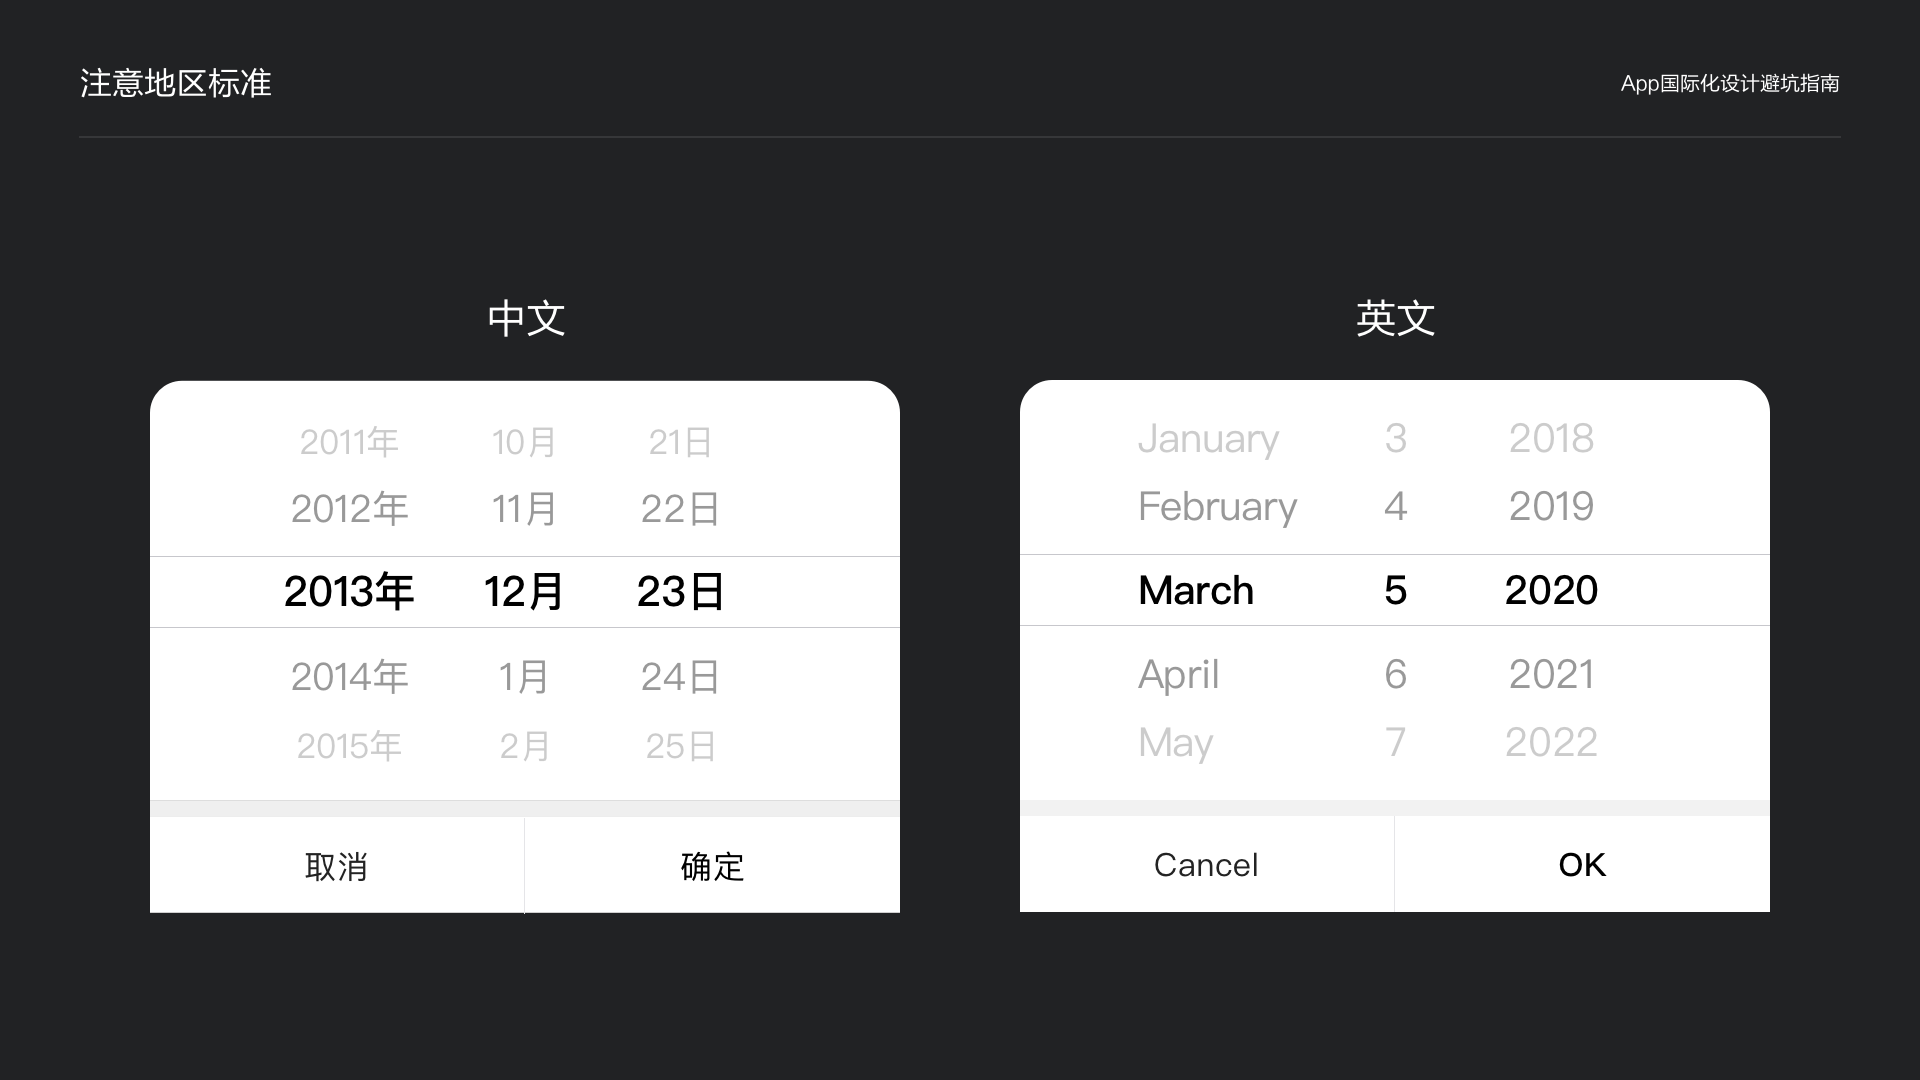This screenshot has height=1080, width=1920.
Task: Select 2022 at bottom of year wheel
Action: (x=1551, y=742)
